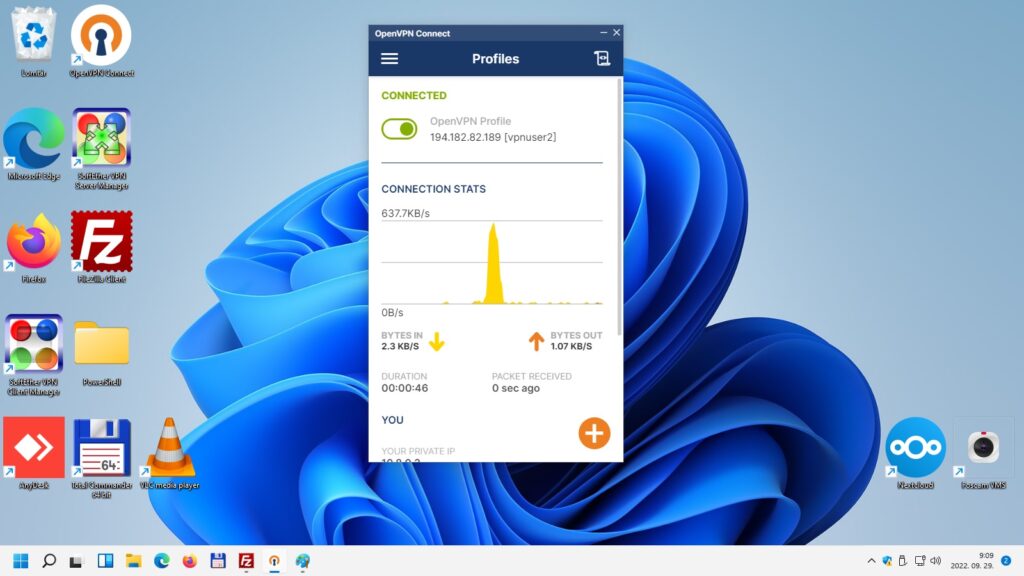Open Widgets from the taskbar
Viewport: 1024px width, 576px height.
[105, 561]
